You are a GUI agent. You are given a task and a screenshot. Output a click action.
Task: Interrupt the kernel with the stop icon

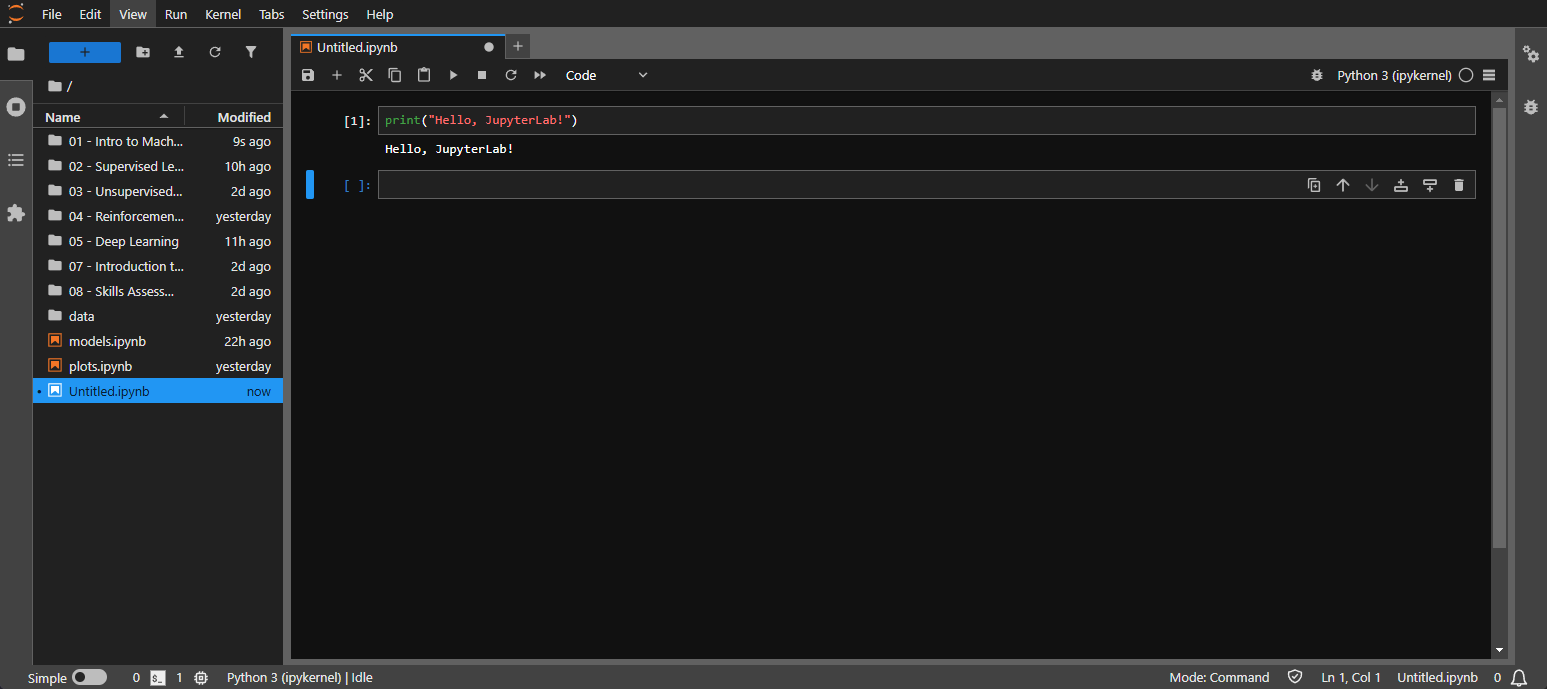(x=481, y=75)
